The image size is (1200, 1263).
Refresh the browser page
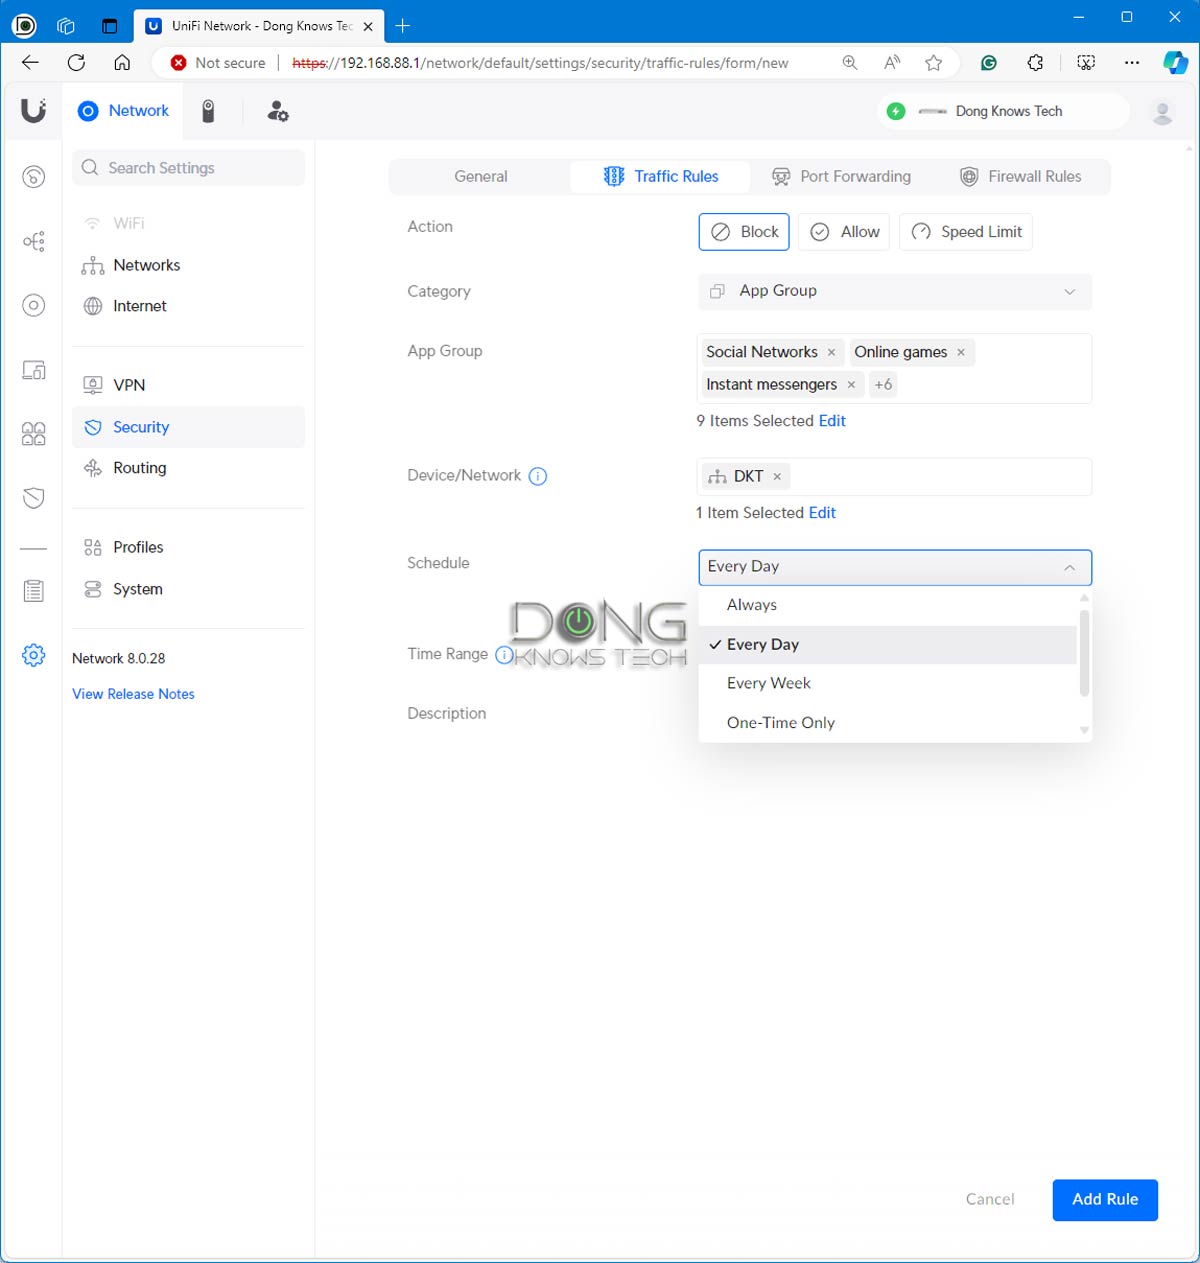(76, 62)
